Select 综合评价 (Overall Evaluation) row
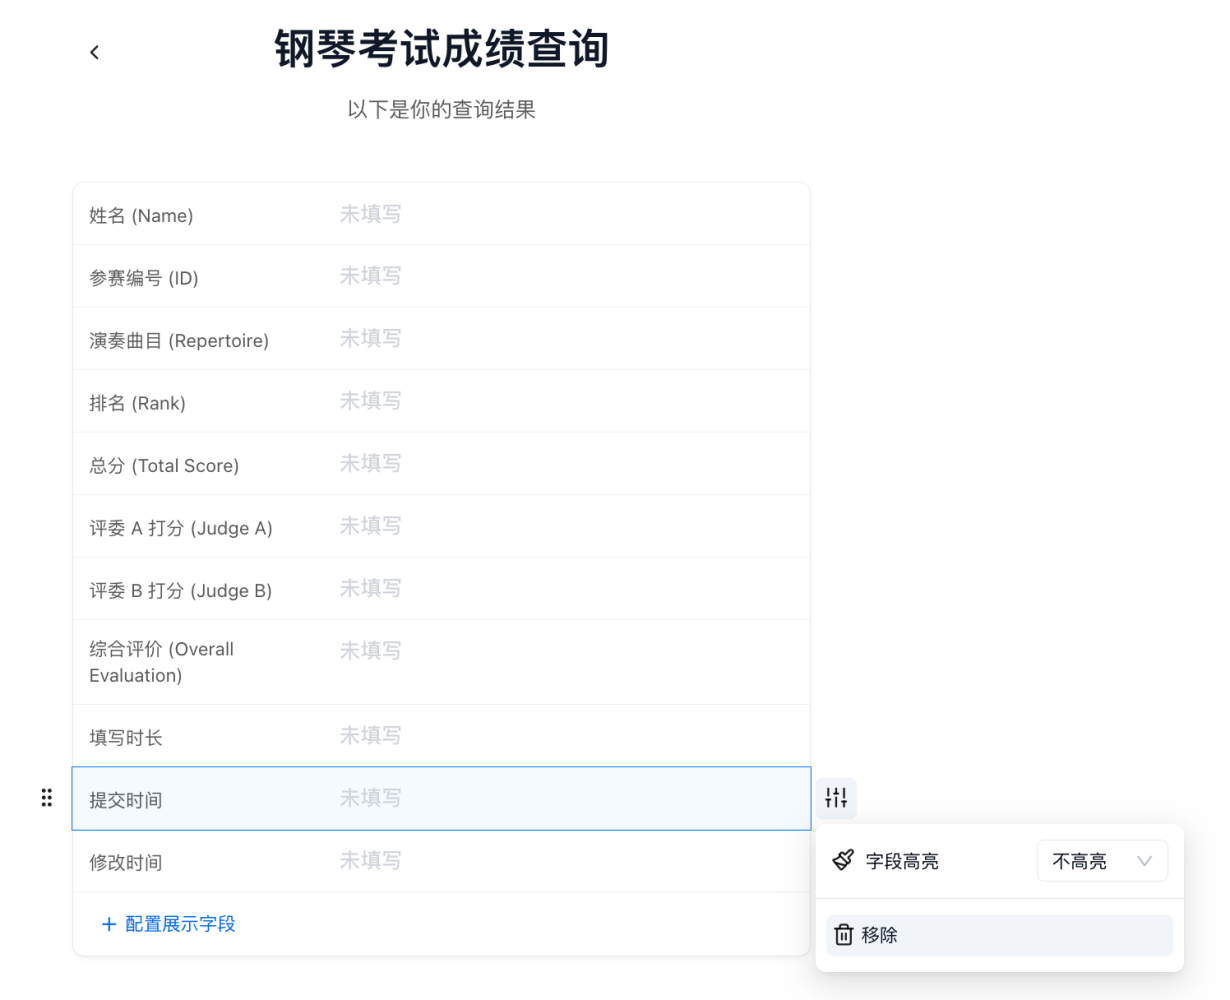Image resolution: width=1230 pixels, height=1000 pixels. (441, 662)
